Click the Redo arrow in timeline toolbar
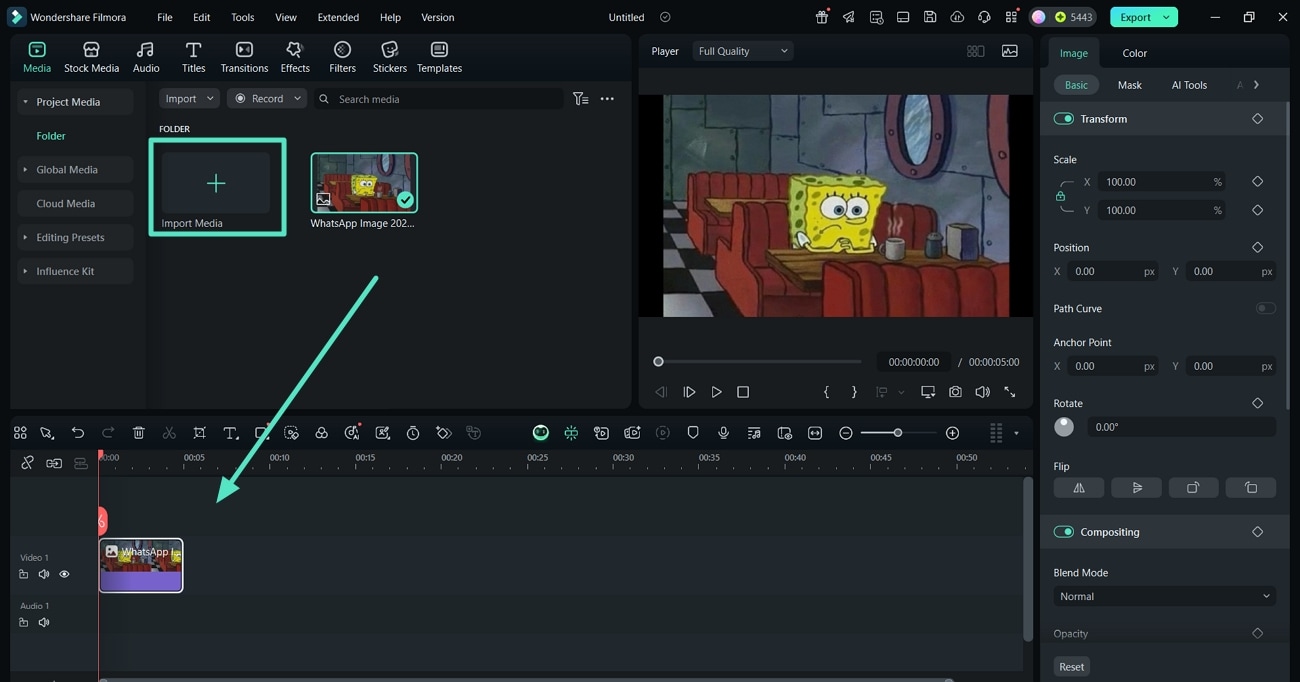Screen dimensions: 1300x682 pos(108,433)
